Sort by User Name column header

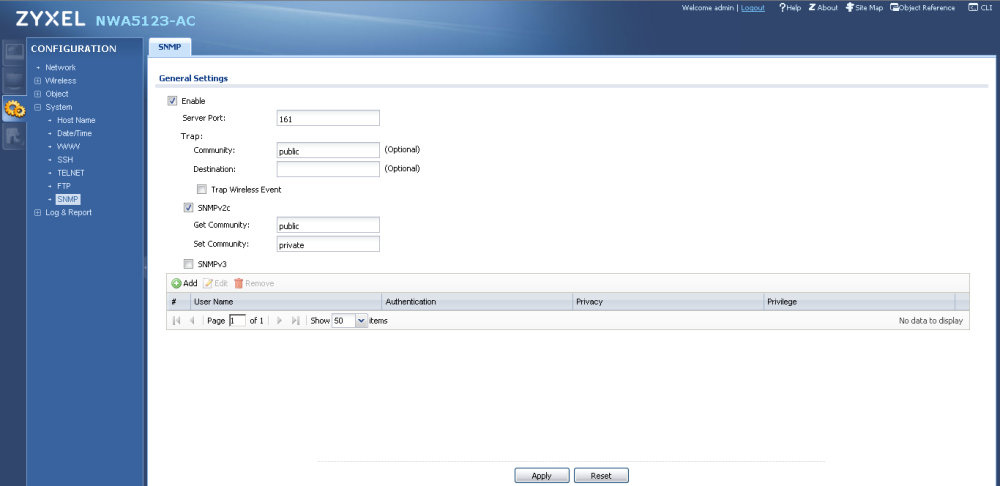tap(286, 302)
